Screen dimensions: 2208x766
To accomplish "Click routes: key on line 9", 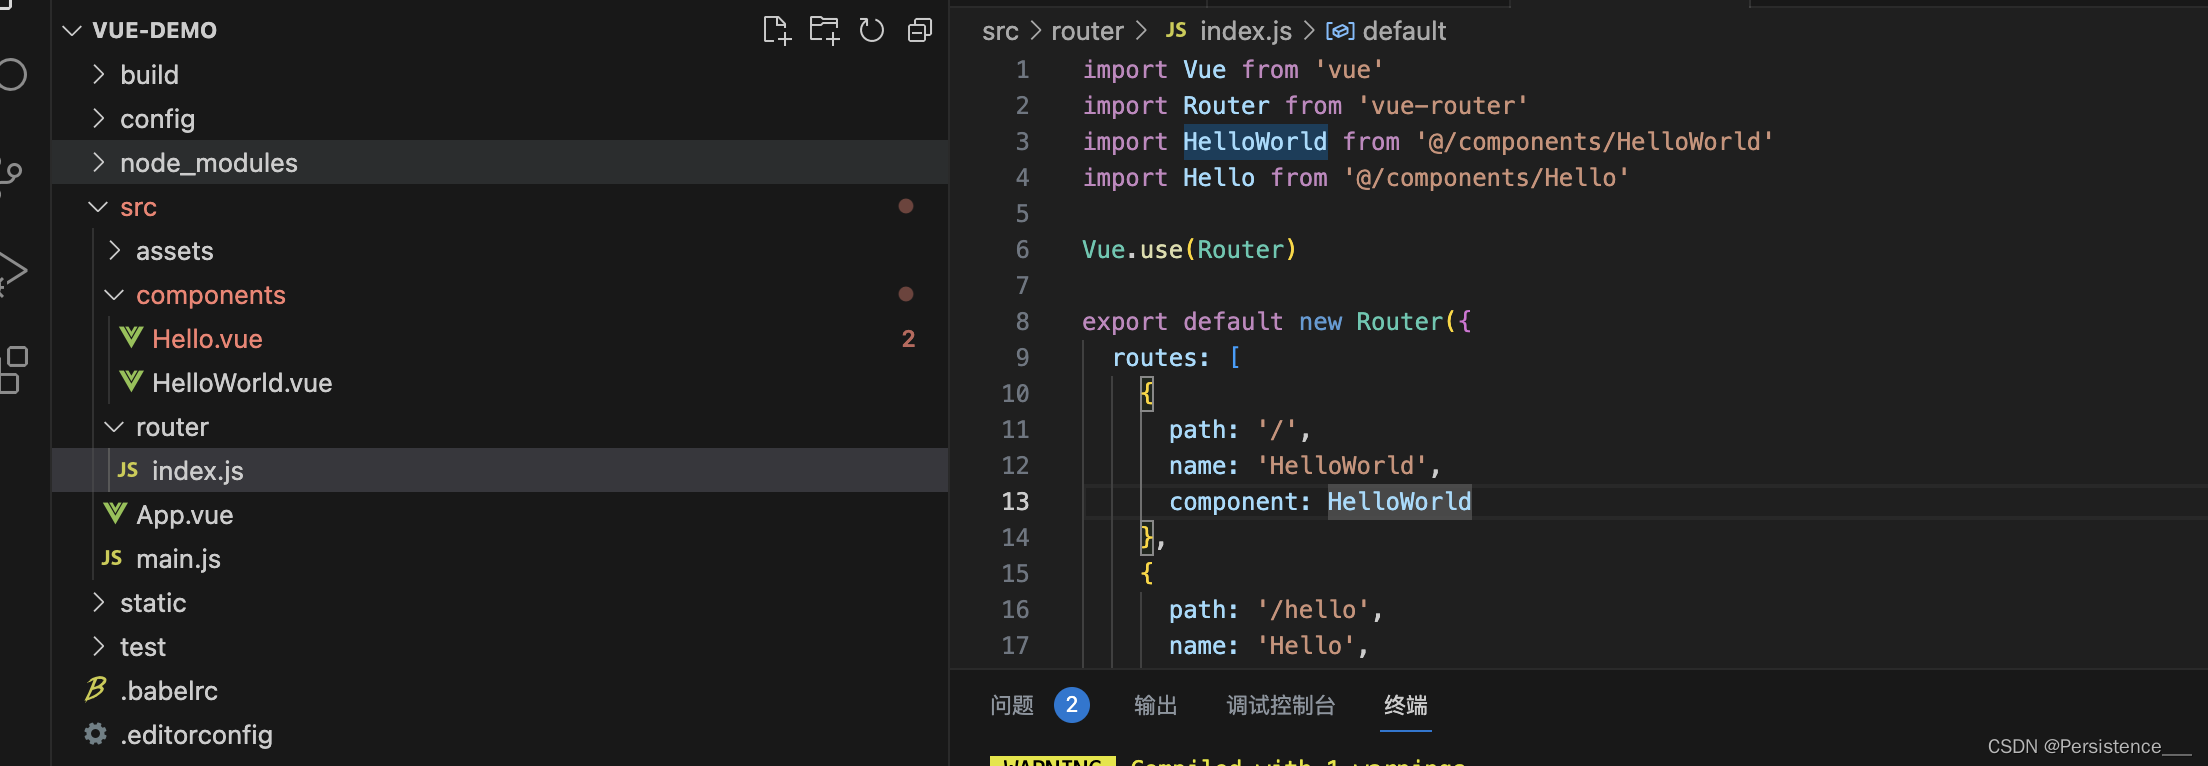I will (1161, 357).
